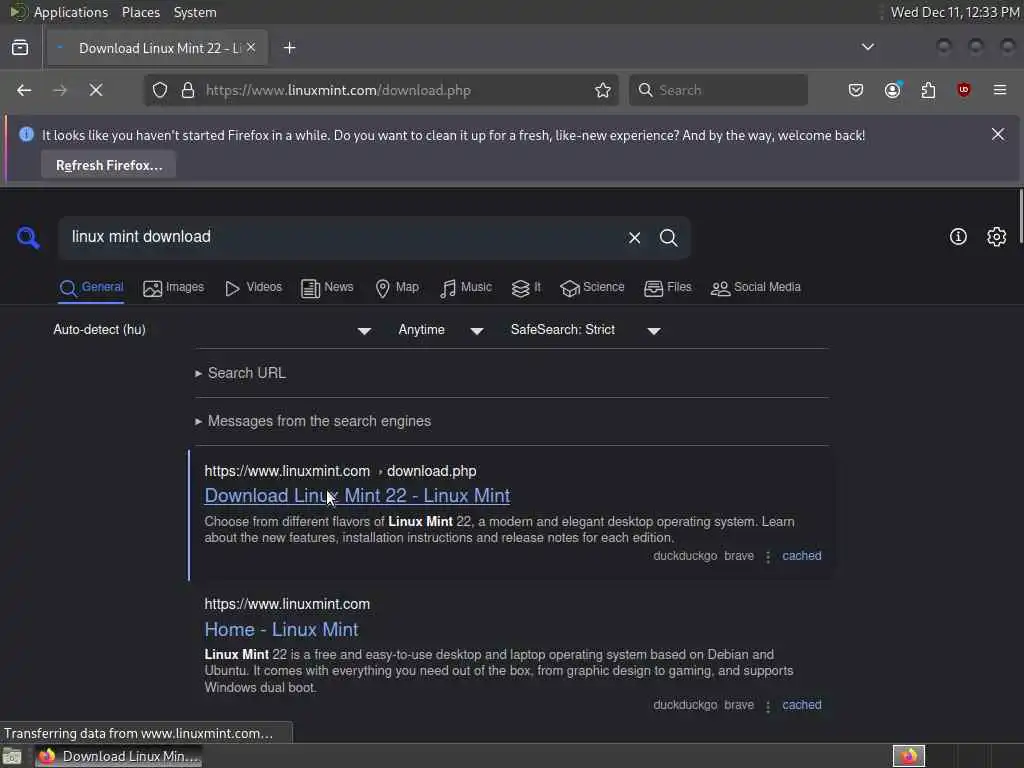Clear the linux mint download query

[634, 238]
